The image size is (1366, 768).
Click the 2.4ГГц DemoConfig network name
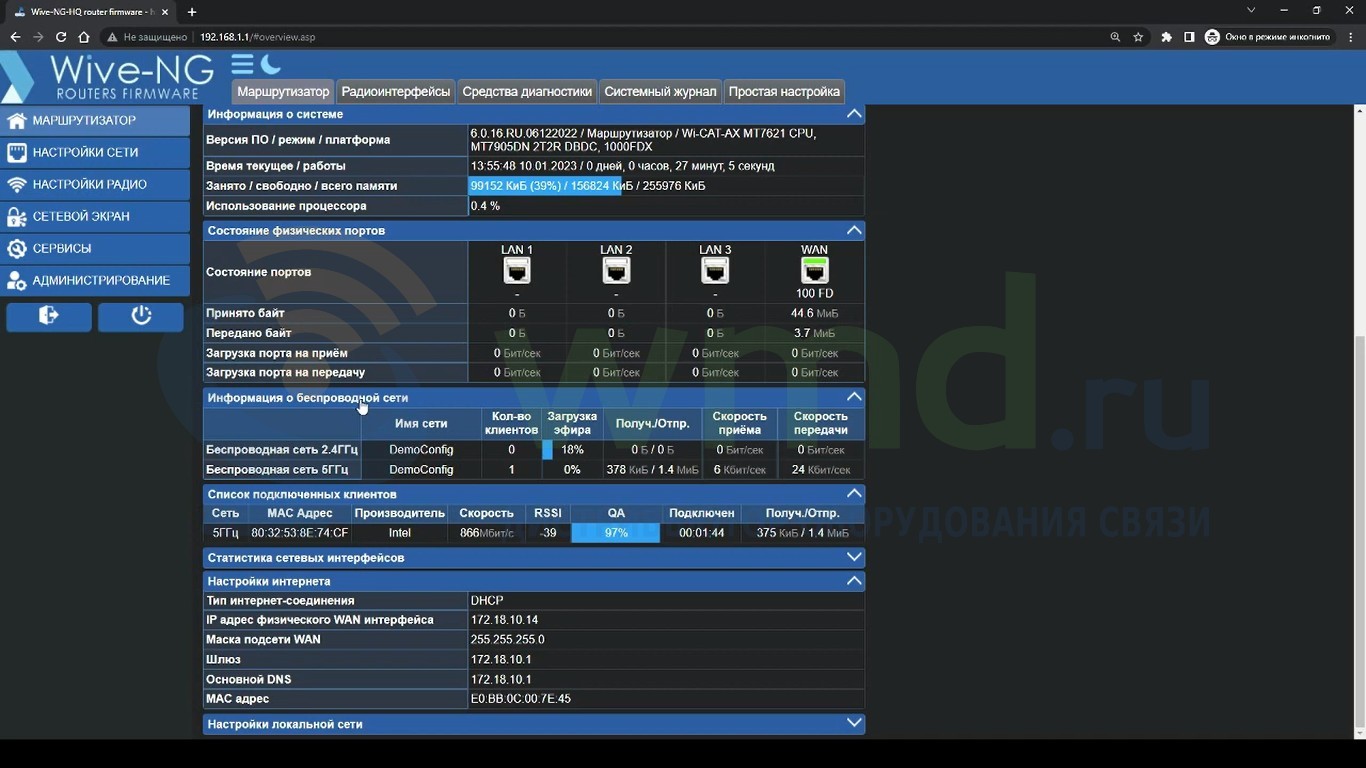421,450
